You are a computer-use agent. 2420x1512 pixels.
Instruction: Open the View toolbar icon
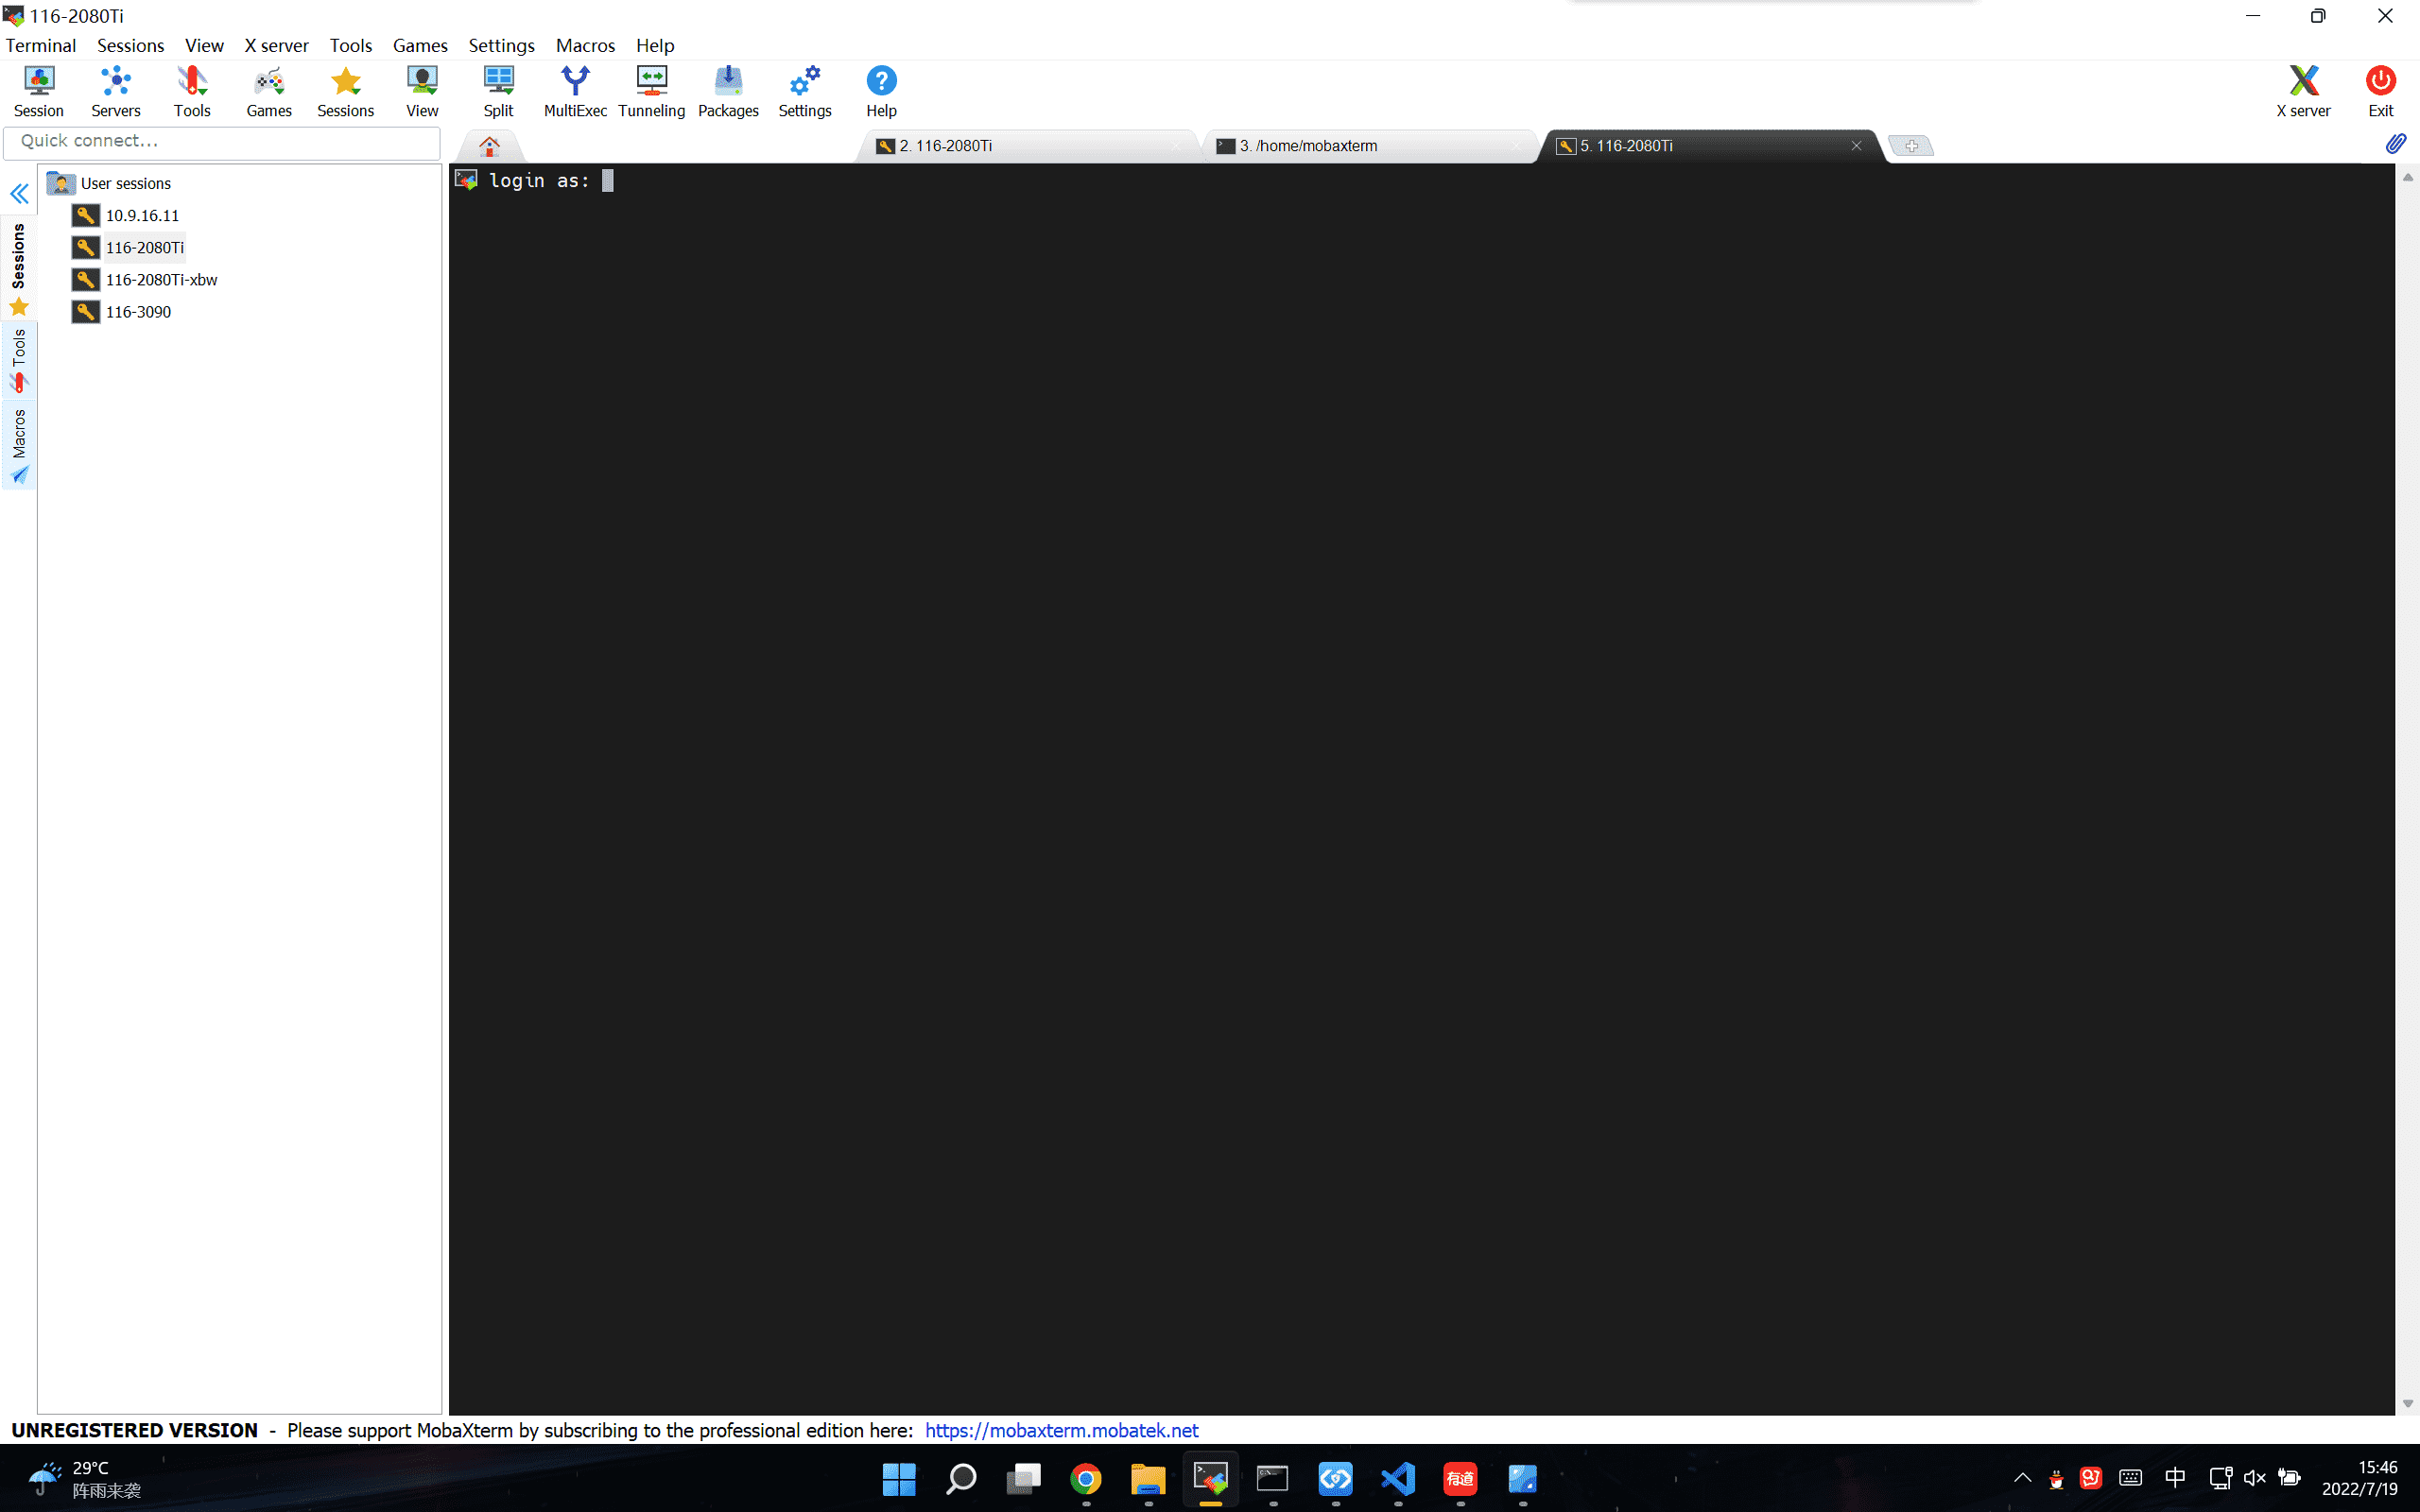click(x=422, y=92)
